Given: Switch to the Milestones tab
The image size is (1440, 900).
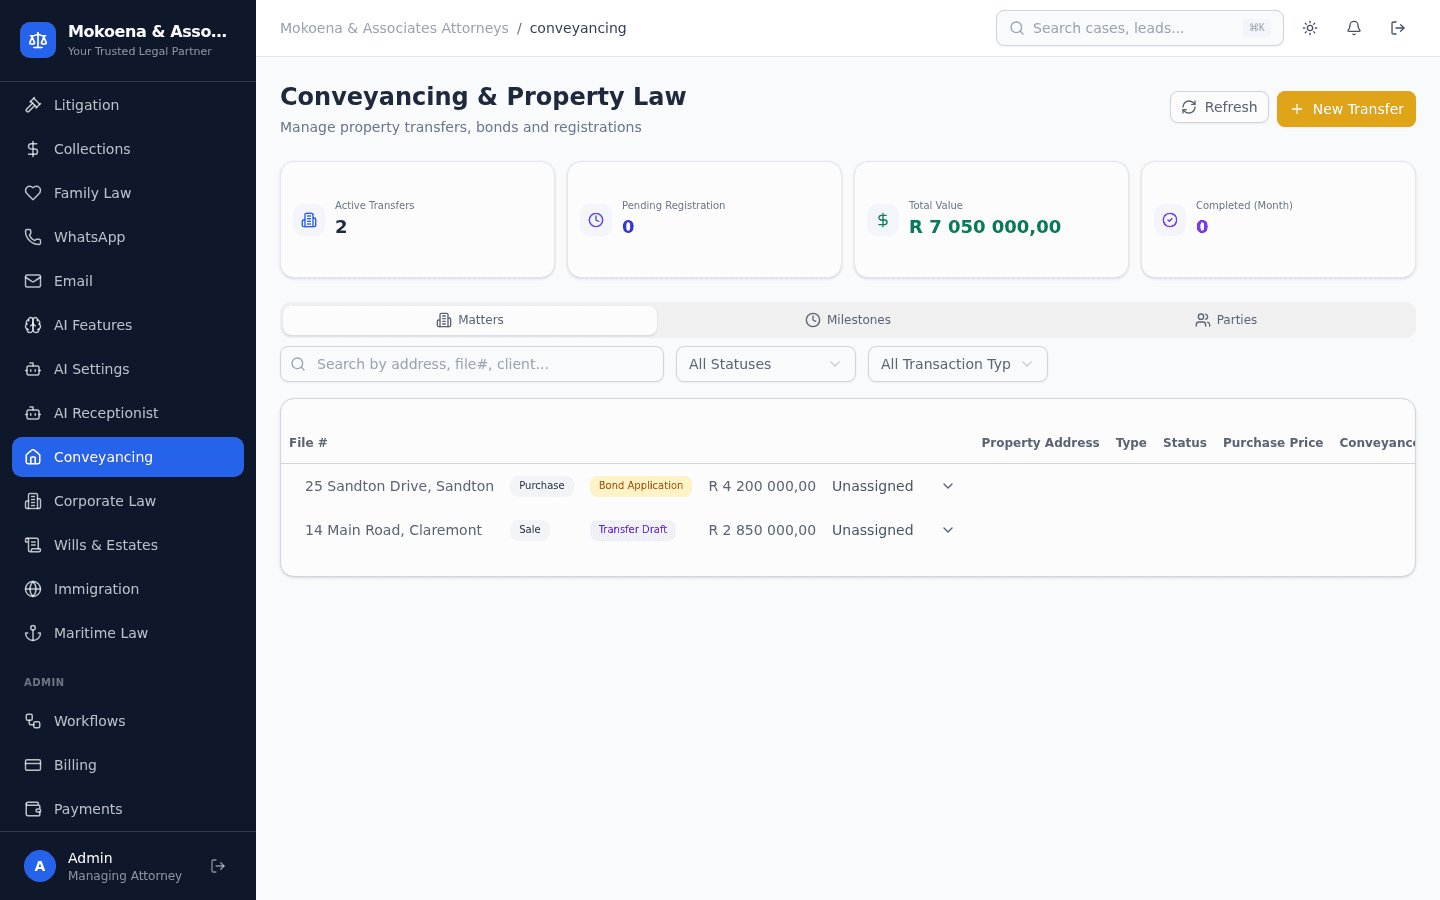Looking at the screenshot, I should click(848, 320).
